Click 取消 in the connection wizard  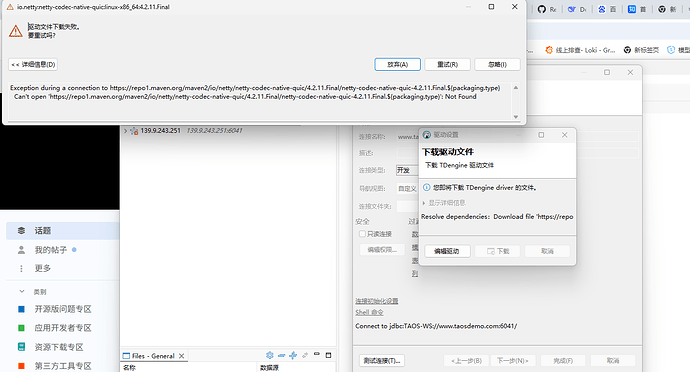(613, 361)
